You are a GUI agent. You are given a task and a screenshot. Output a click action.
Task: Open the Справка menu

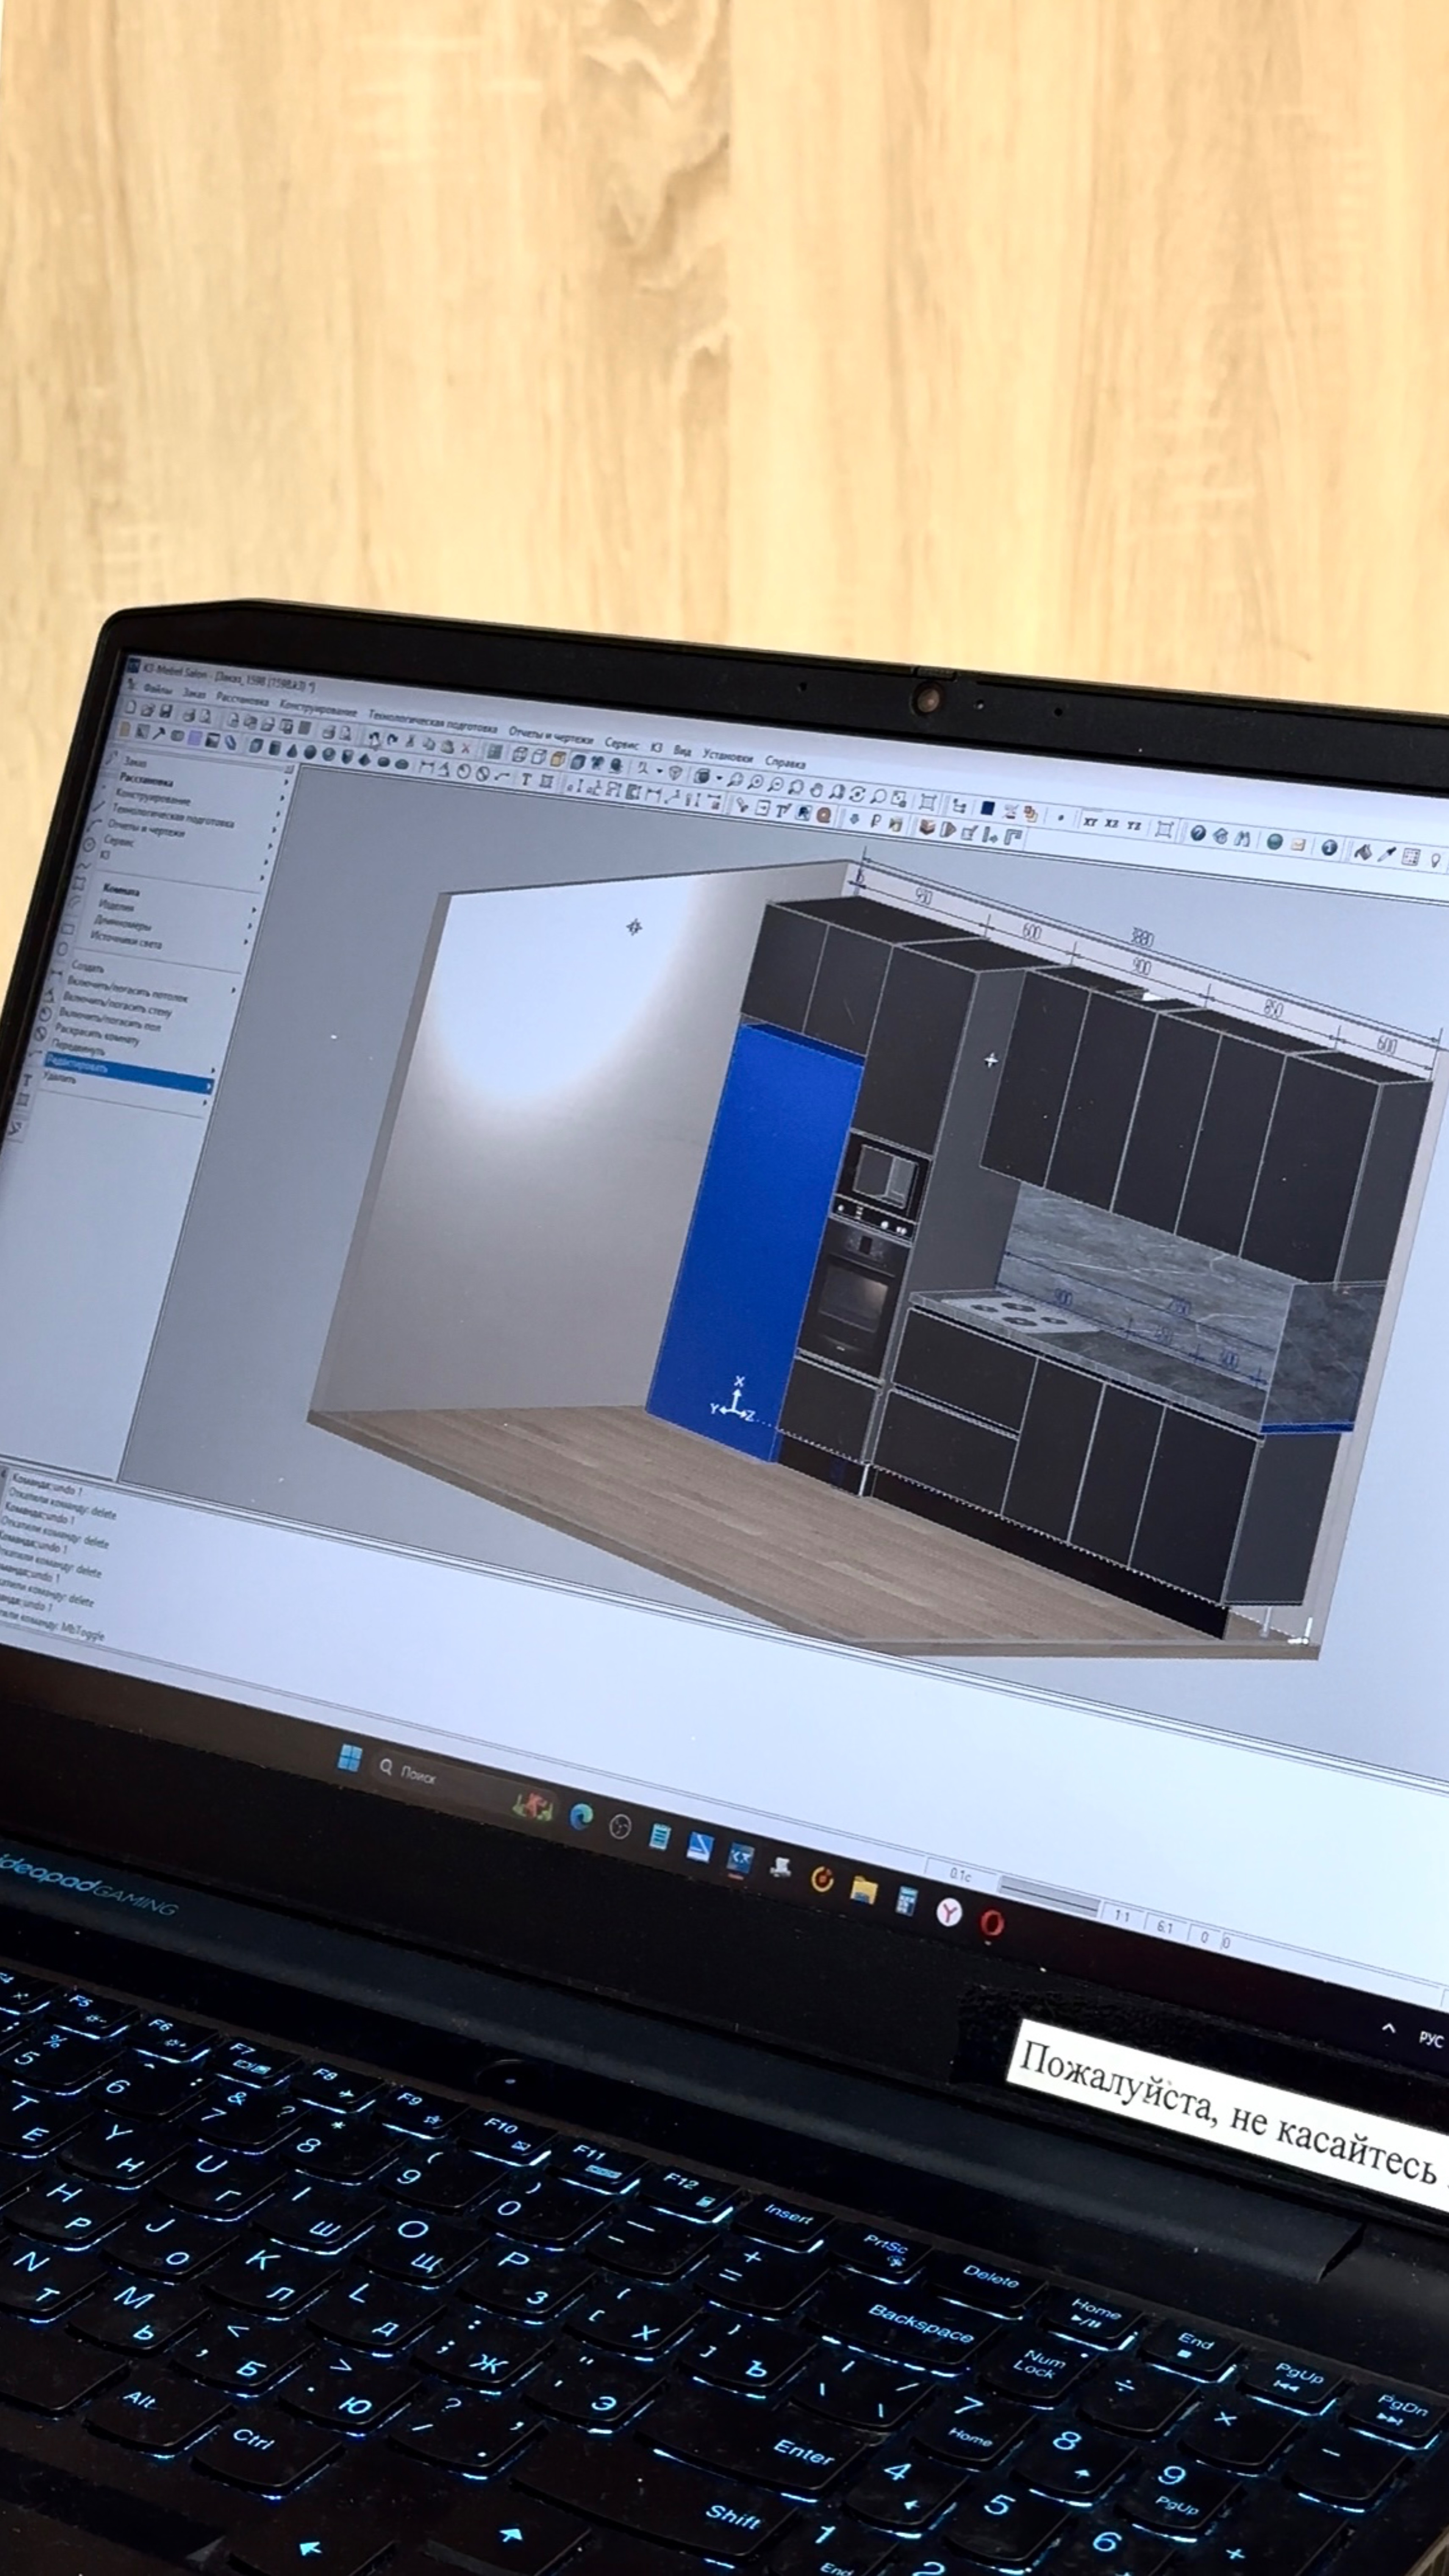[x=785, y=763]
